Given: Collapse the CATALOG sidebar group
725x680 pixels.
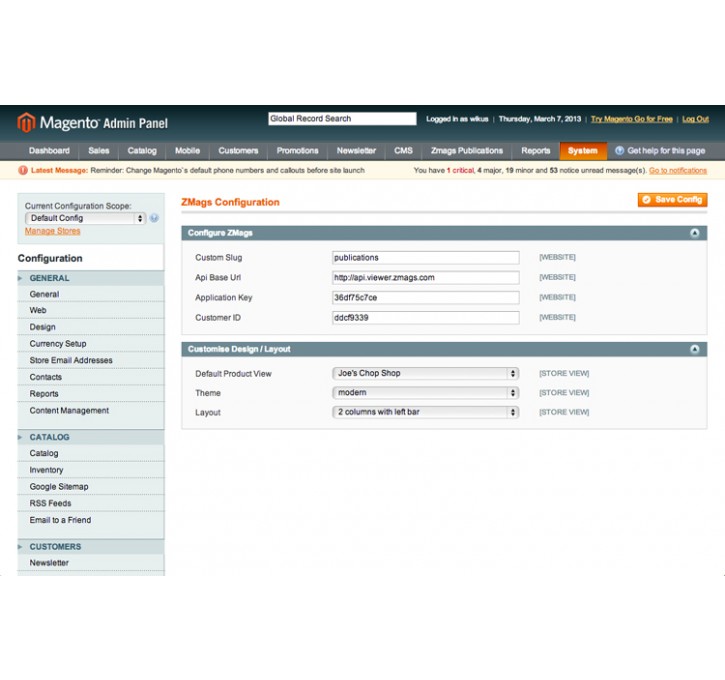Looking at the screenshot, I should pyautogui.click(x=91, y=437).
